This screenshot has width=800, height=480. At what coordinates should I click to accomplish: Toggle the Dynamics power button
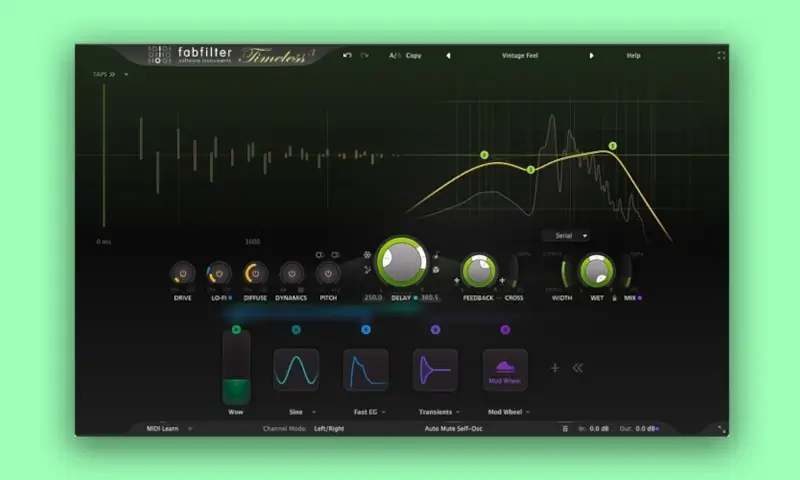[x=291, y=273]
